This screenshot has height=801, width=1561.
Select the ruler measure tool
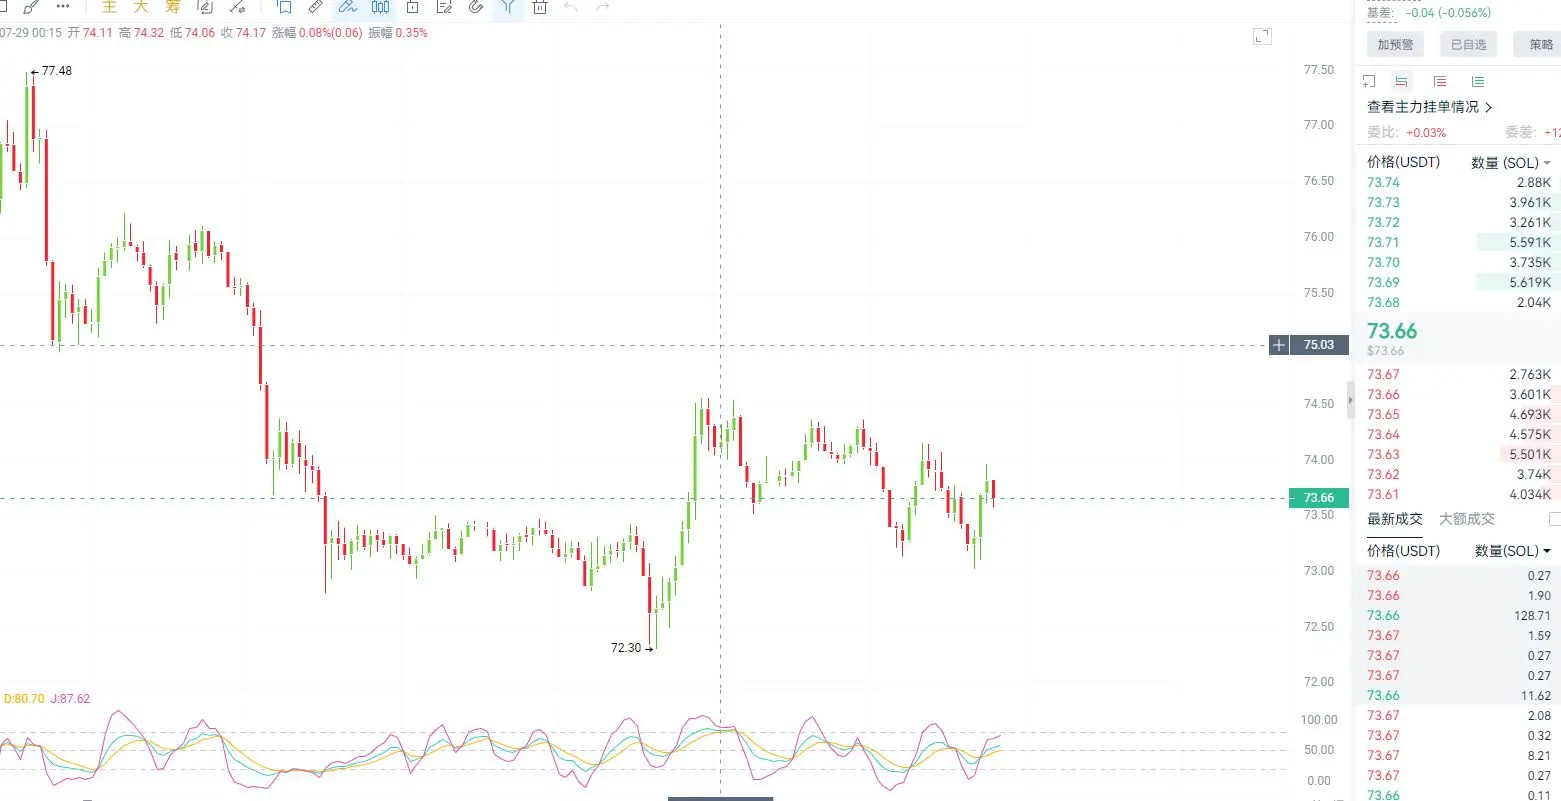point(316,7)
